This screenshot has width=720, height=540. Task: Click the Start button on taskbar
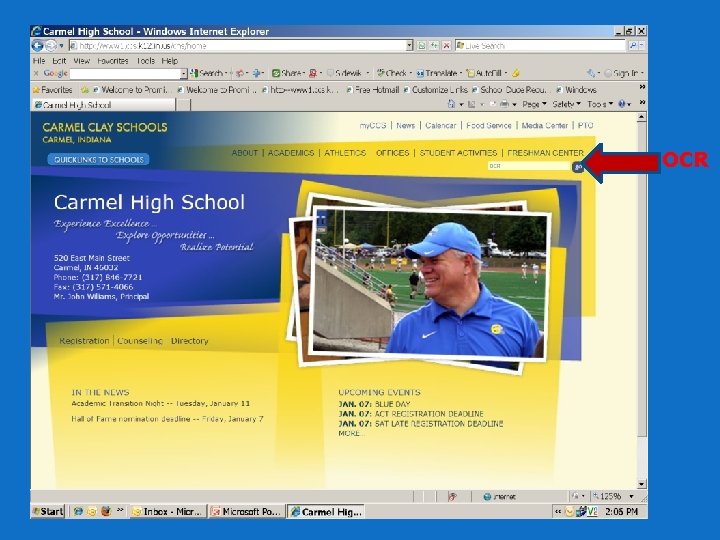coord(48,511)
